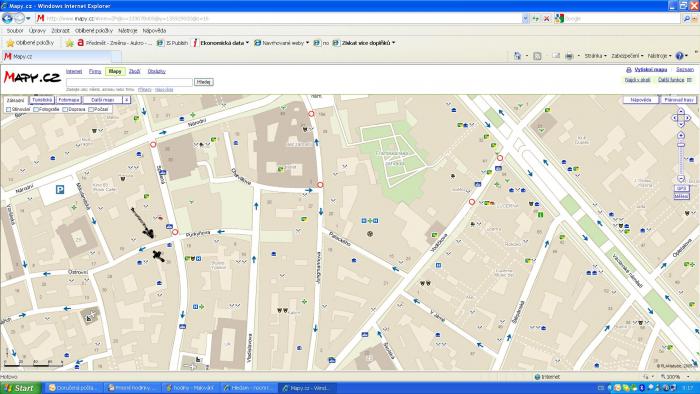Open the browser home icon

point(517,56)
